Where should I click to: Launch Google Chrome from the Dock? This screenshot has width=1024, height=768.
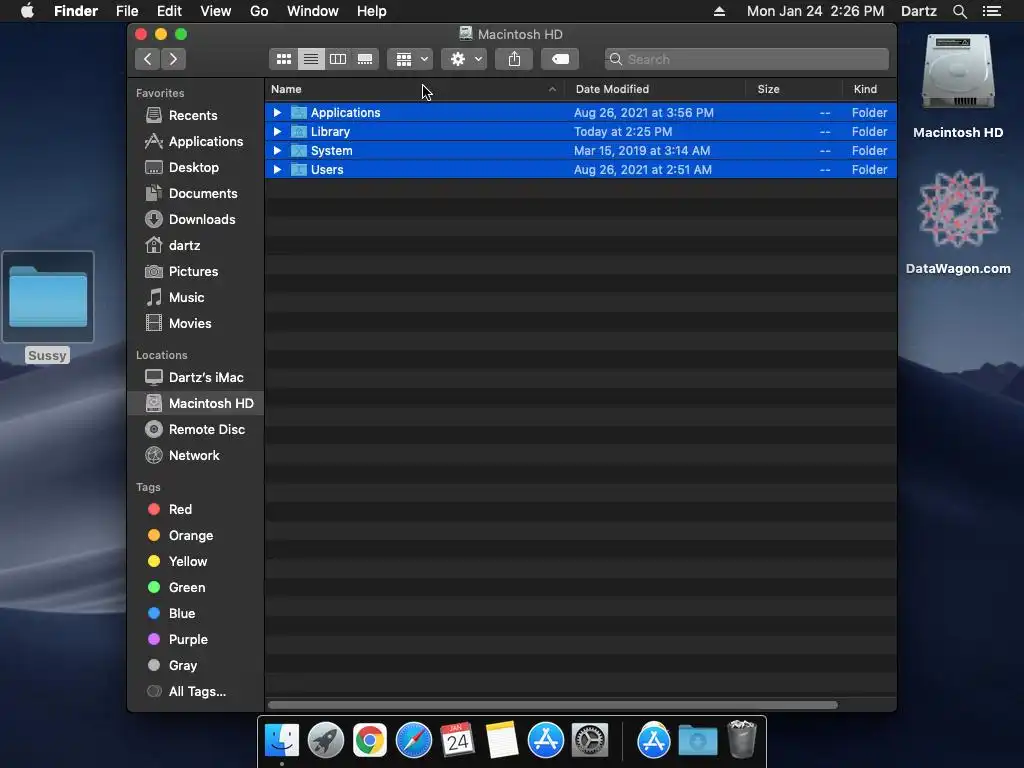tap(370, 741)
